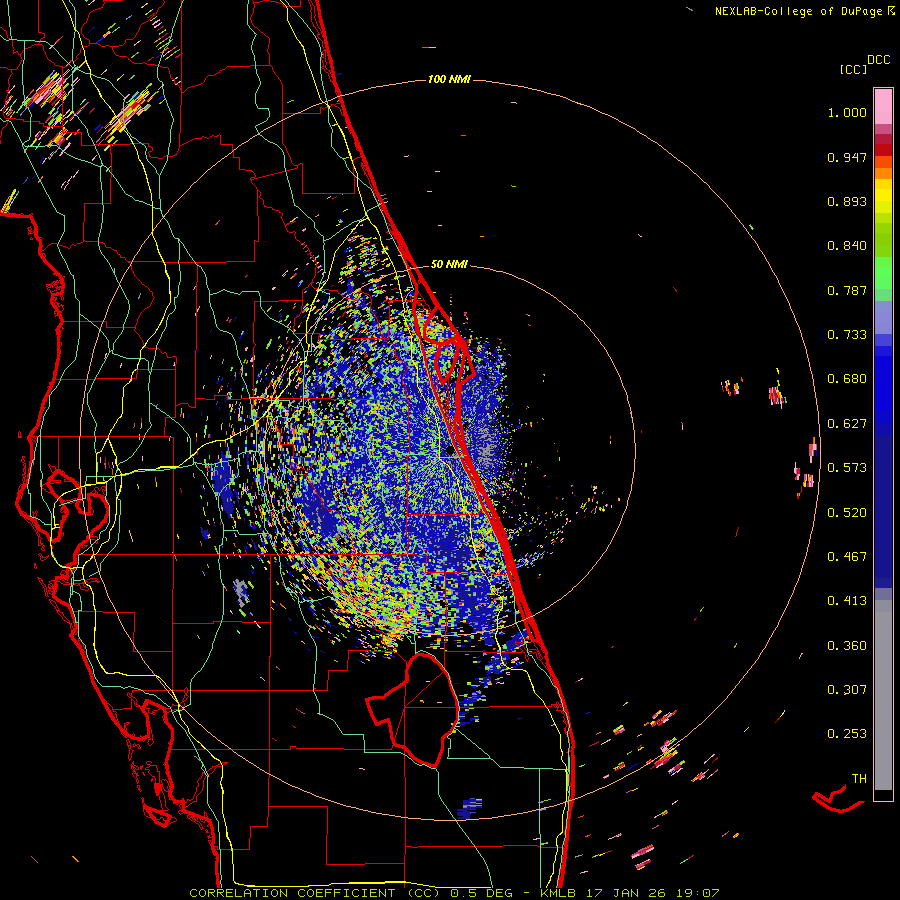Click the 0.680 scale value
Screen dimensions: 900x900
point(847,379)
